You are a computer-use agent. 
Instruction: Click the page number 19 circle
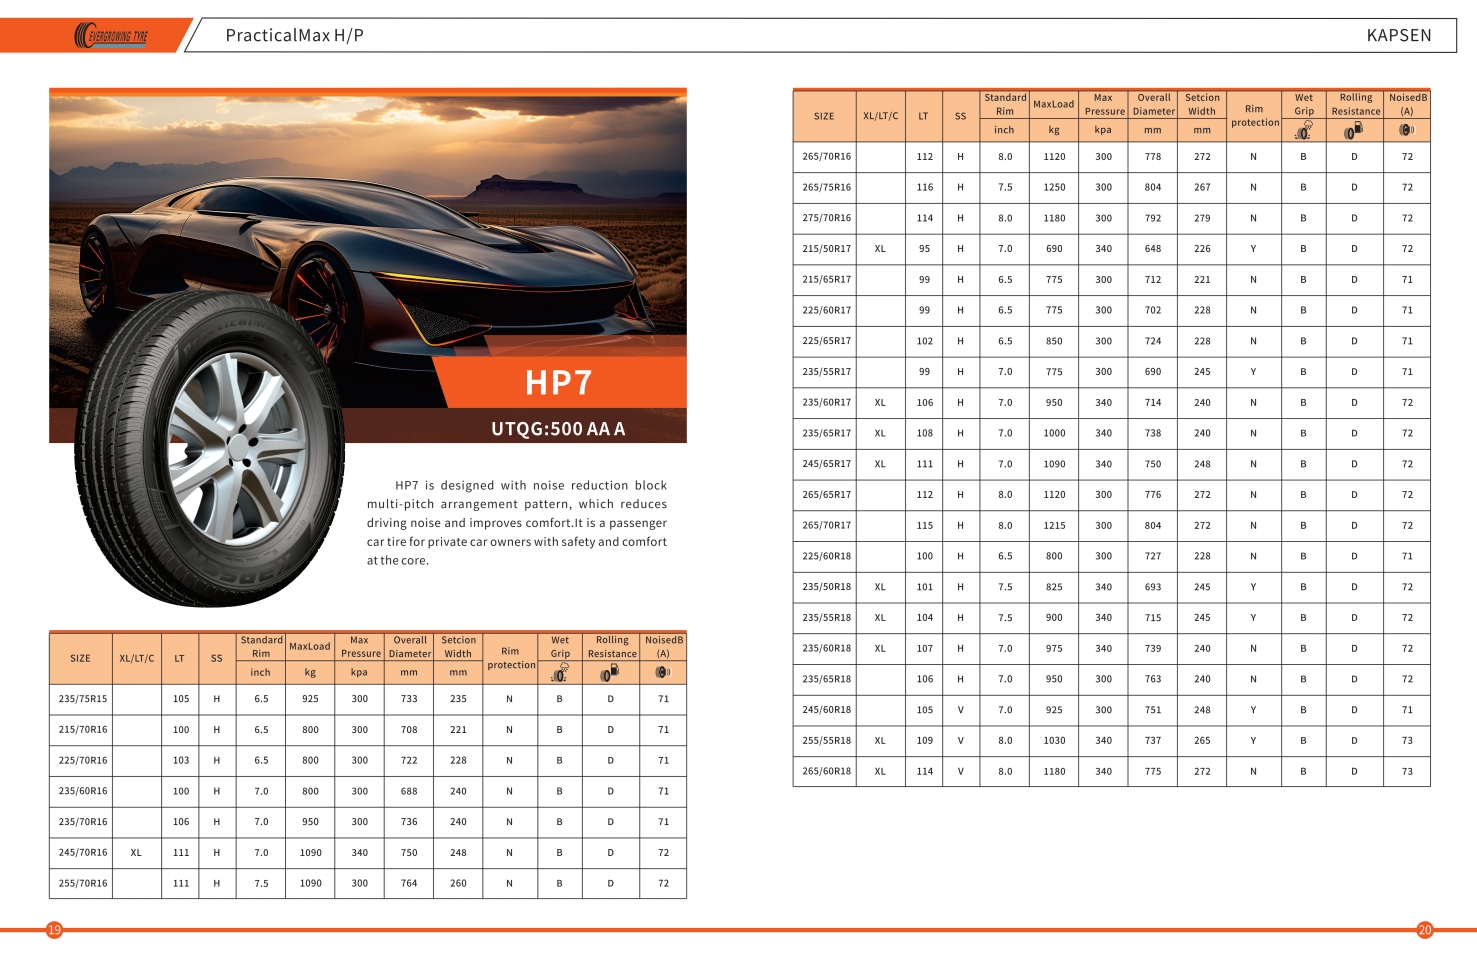[x=55, y=930]
